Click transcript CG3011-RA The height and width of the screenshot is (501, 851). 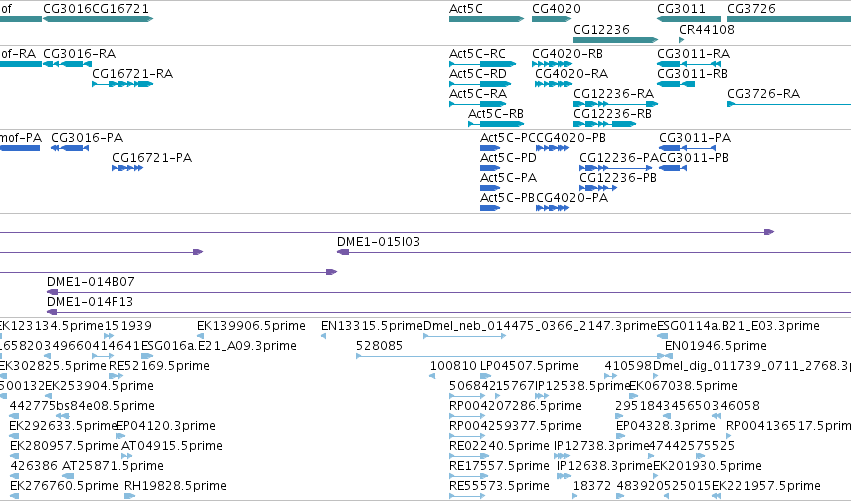(x=689, y=64)
